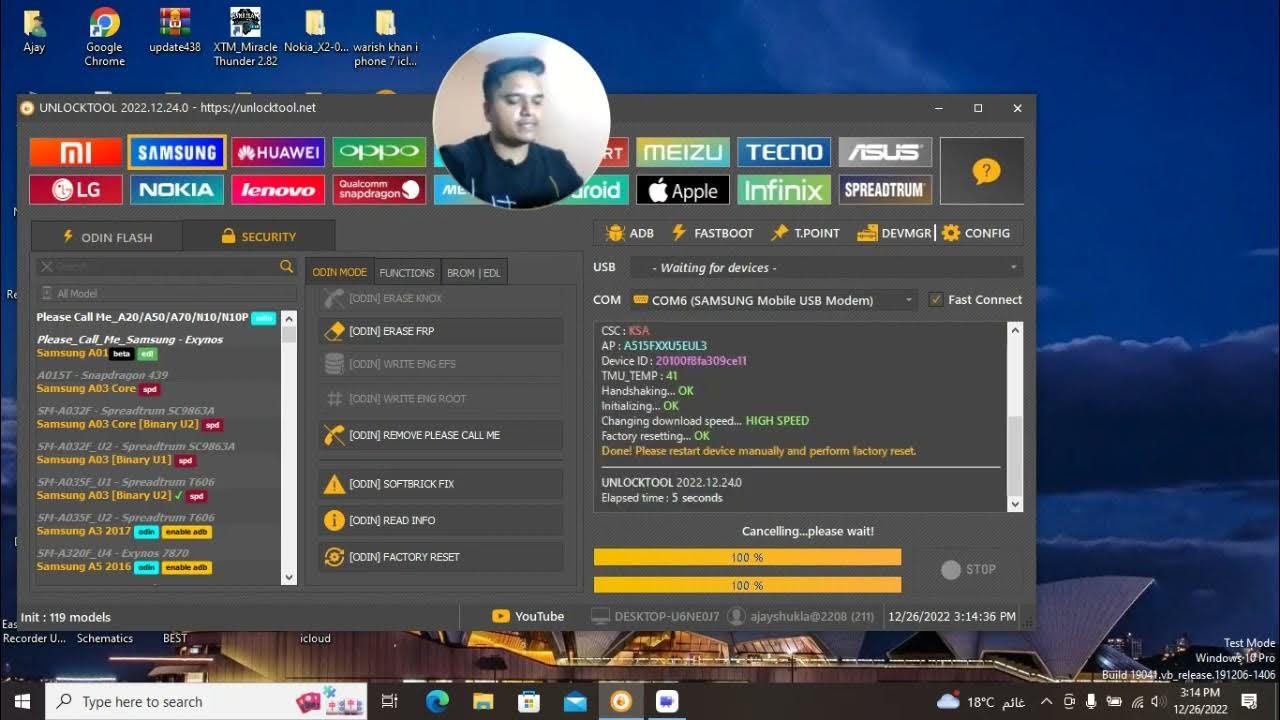
Task: Open the notification center icon
Action: 1249,701
